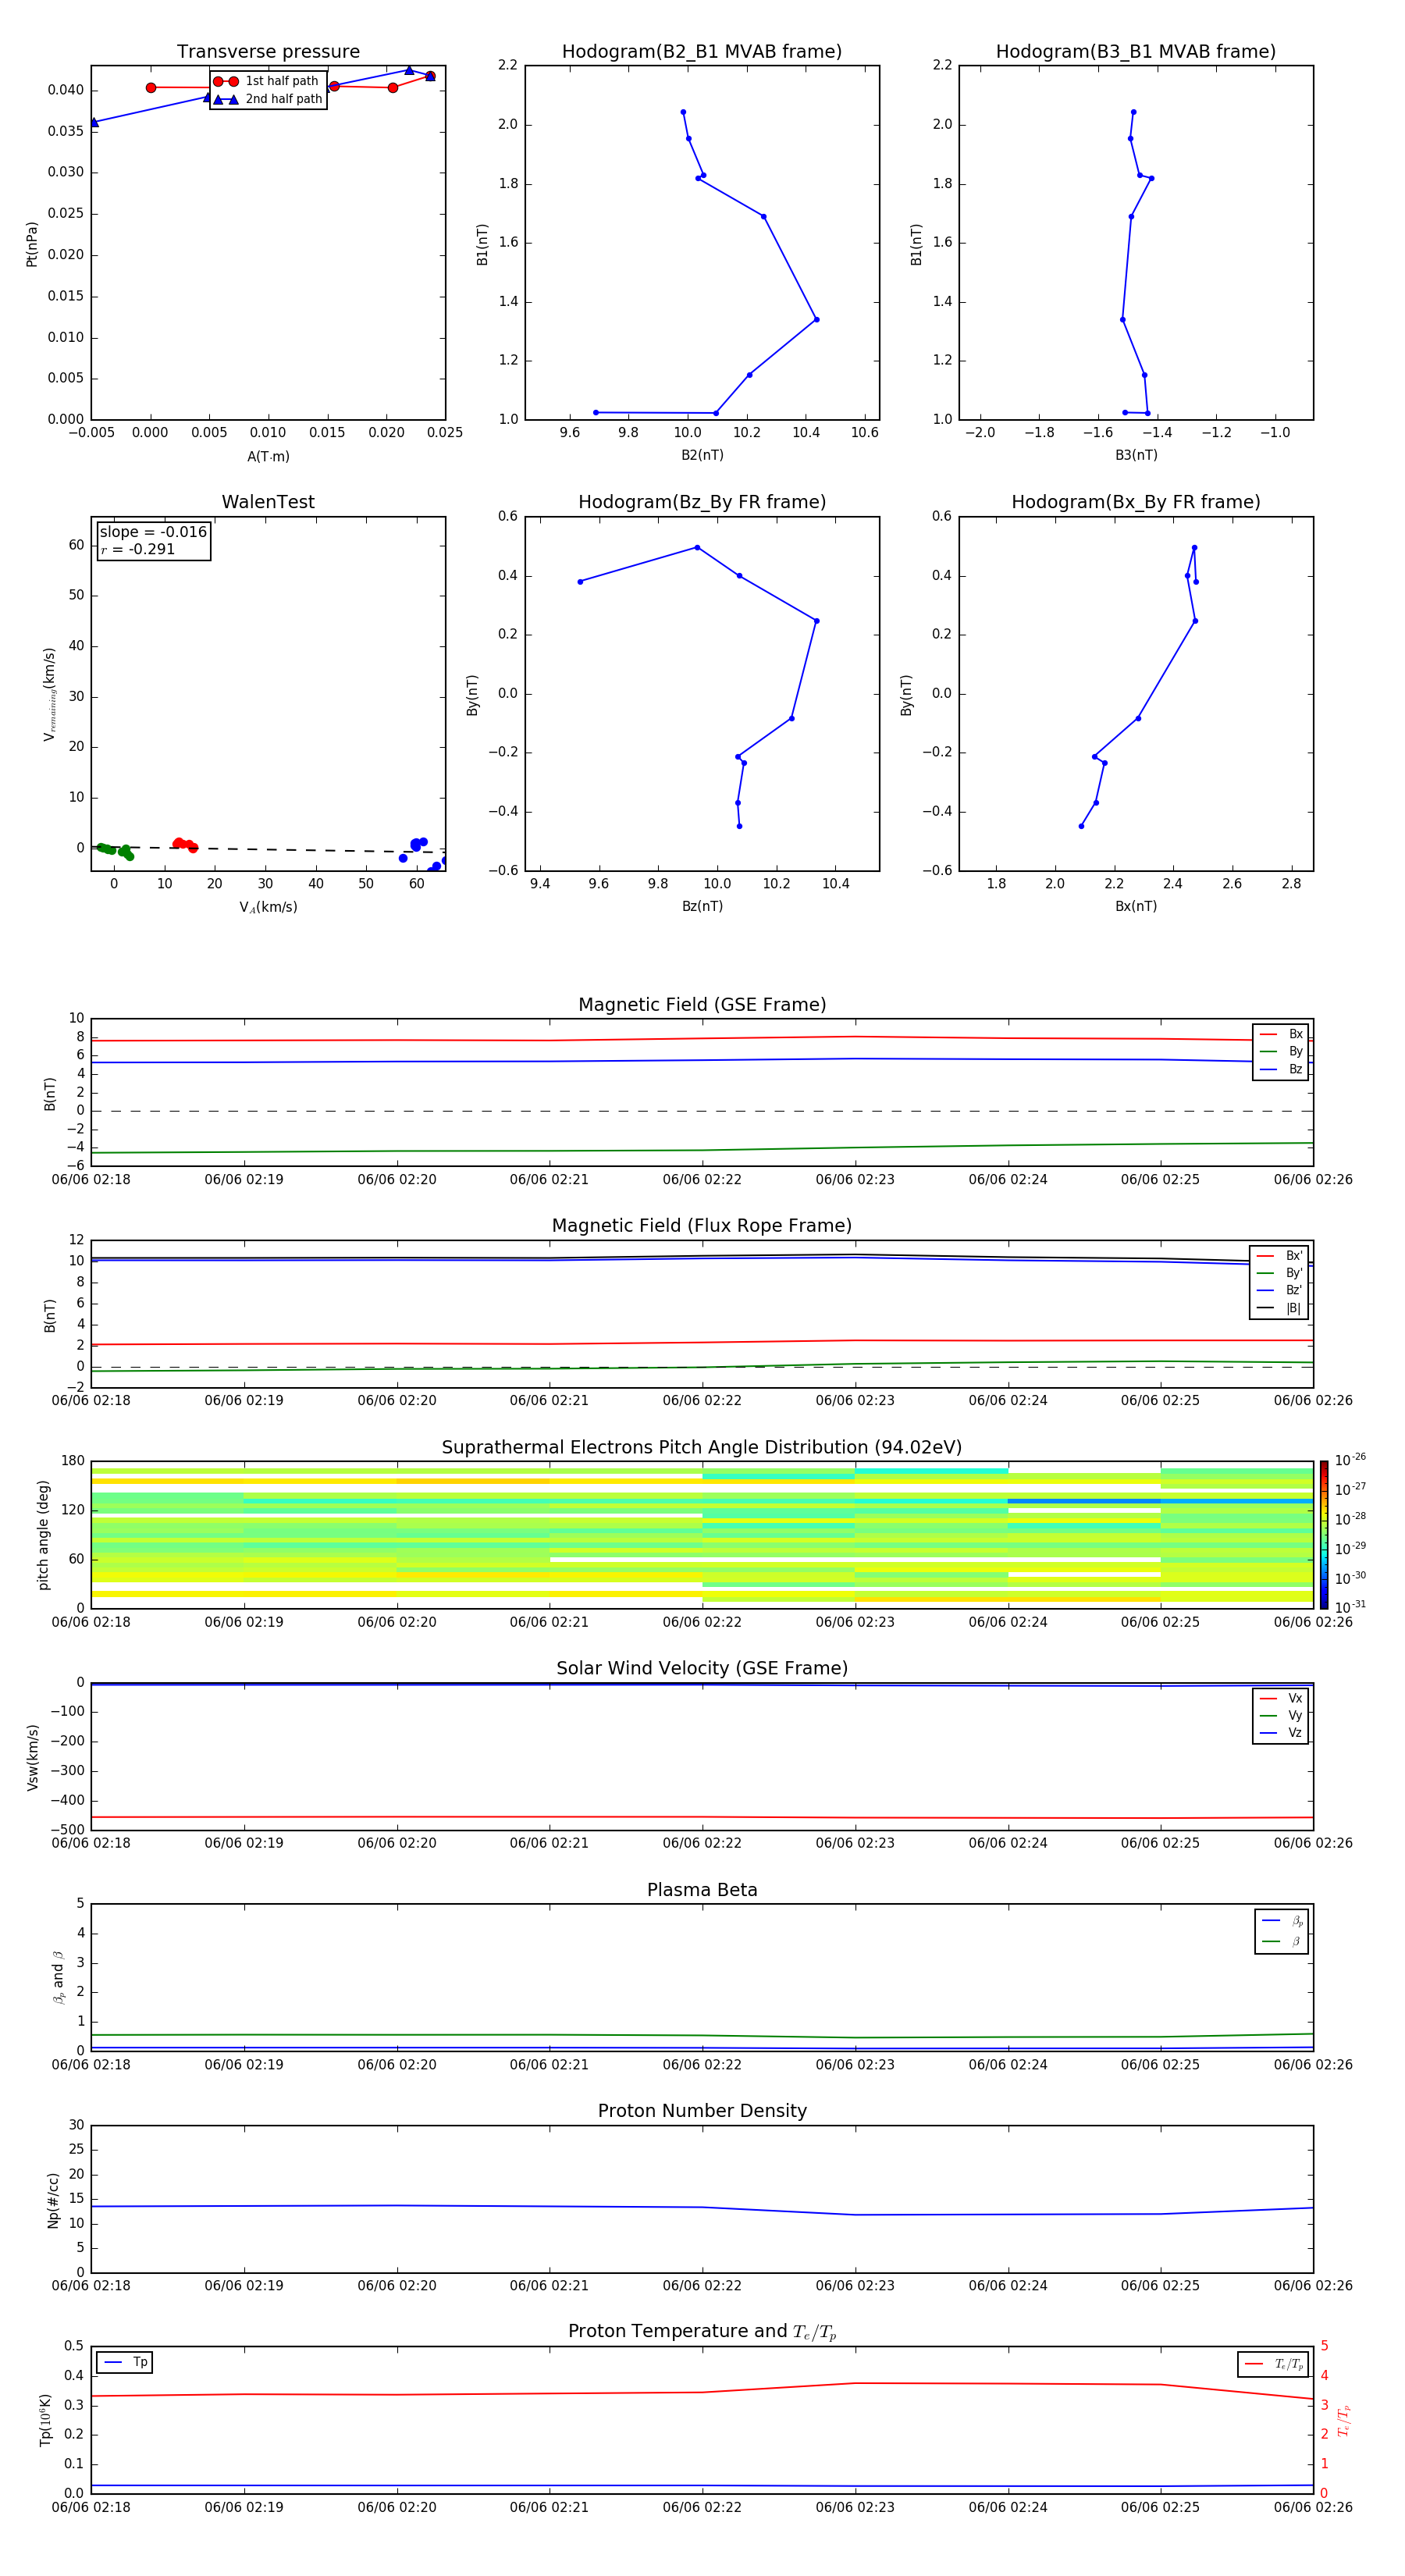Click the 'Pt(nPa)' y-axis label
This screenshot has width=1405, height=2576.
(32, 243)
